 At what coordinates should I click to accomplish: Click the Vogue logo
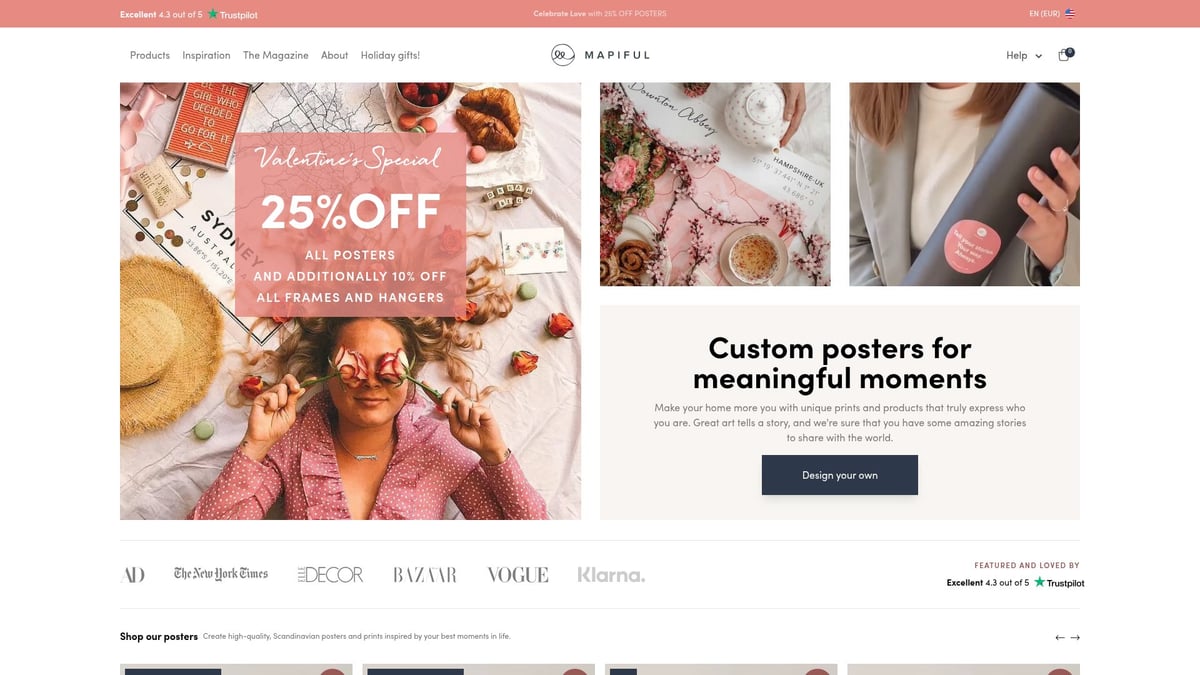pos(518,575)
